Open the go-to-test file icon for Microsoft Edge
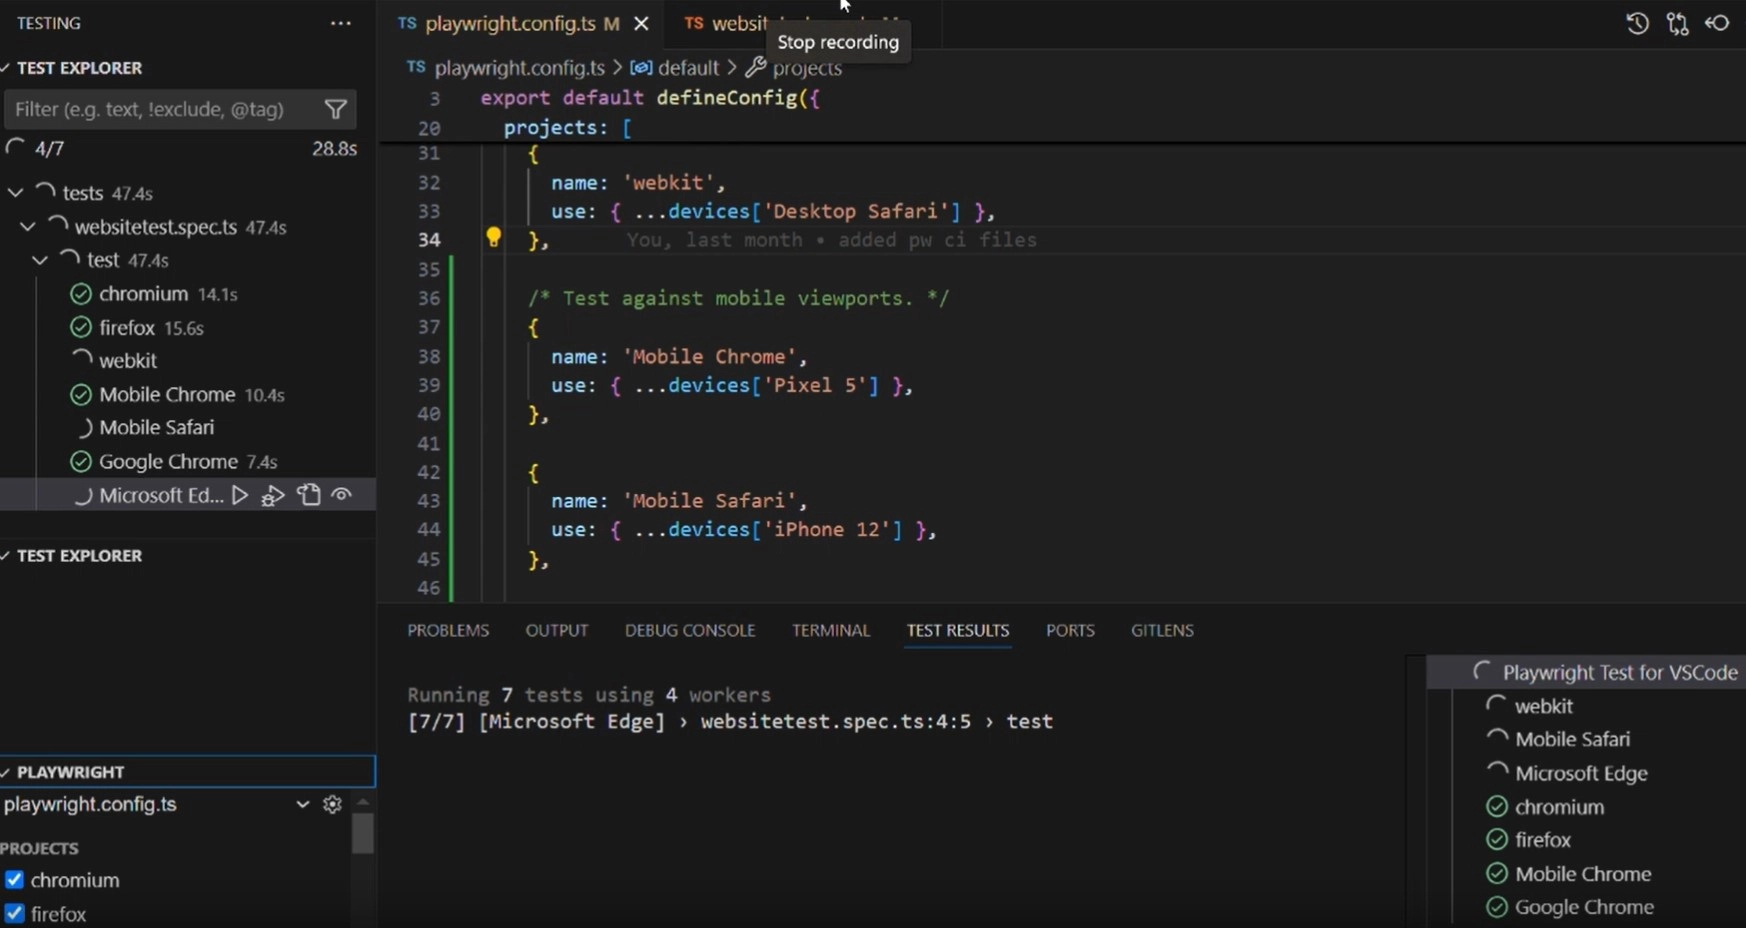Viewport: 1746px width, 928px height. (309, 495)
